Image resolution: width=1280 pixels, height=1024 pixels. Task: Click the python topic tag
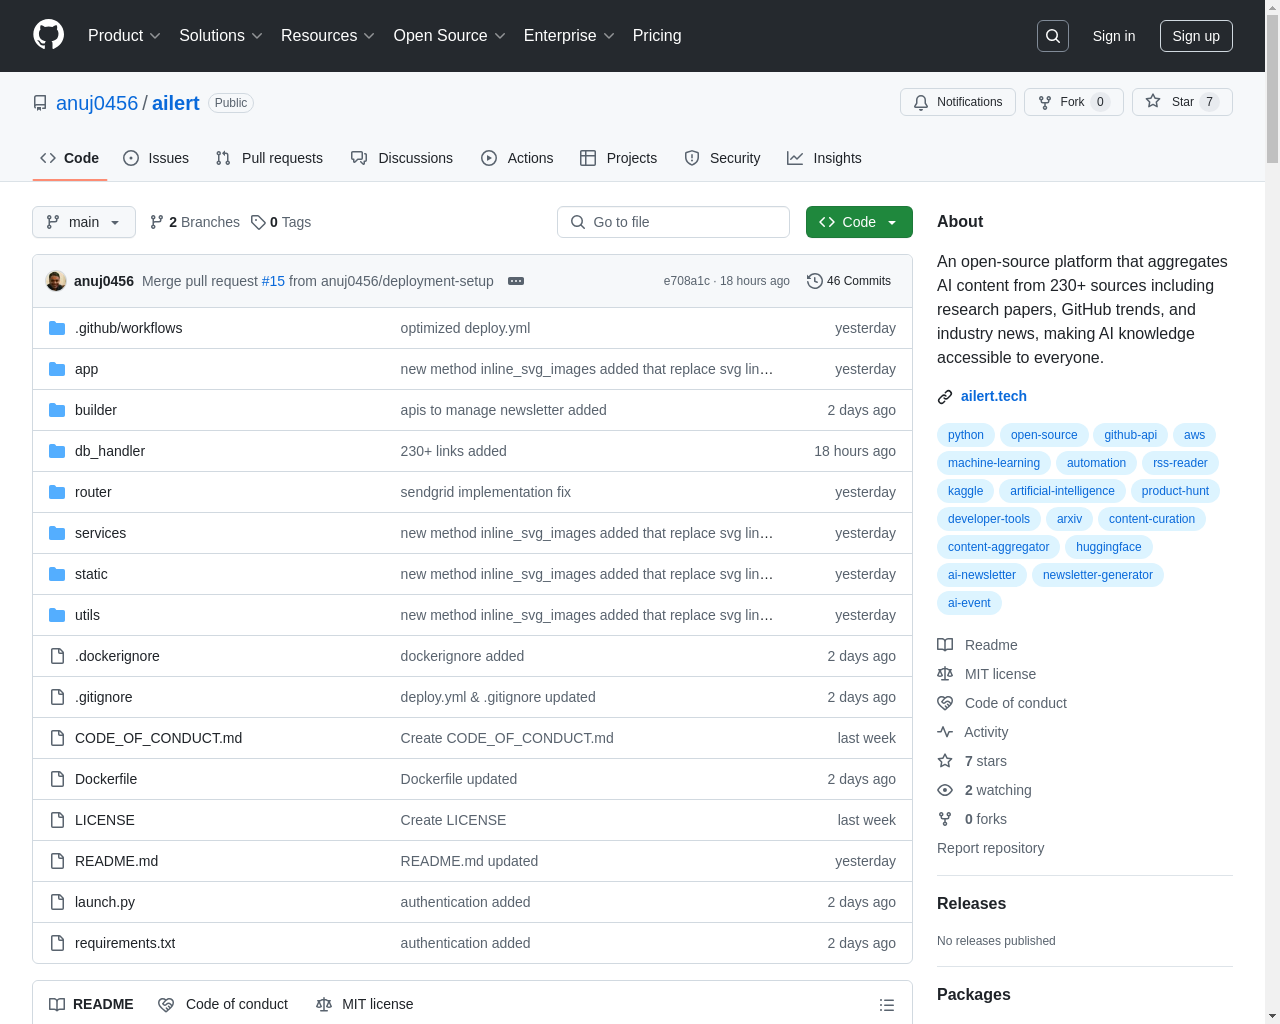[x=966, y=435]
